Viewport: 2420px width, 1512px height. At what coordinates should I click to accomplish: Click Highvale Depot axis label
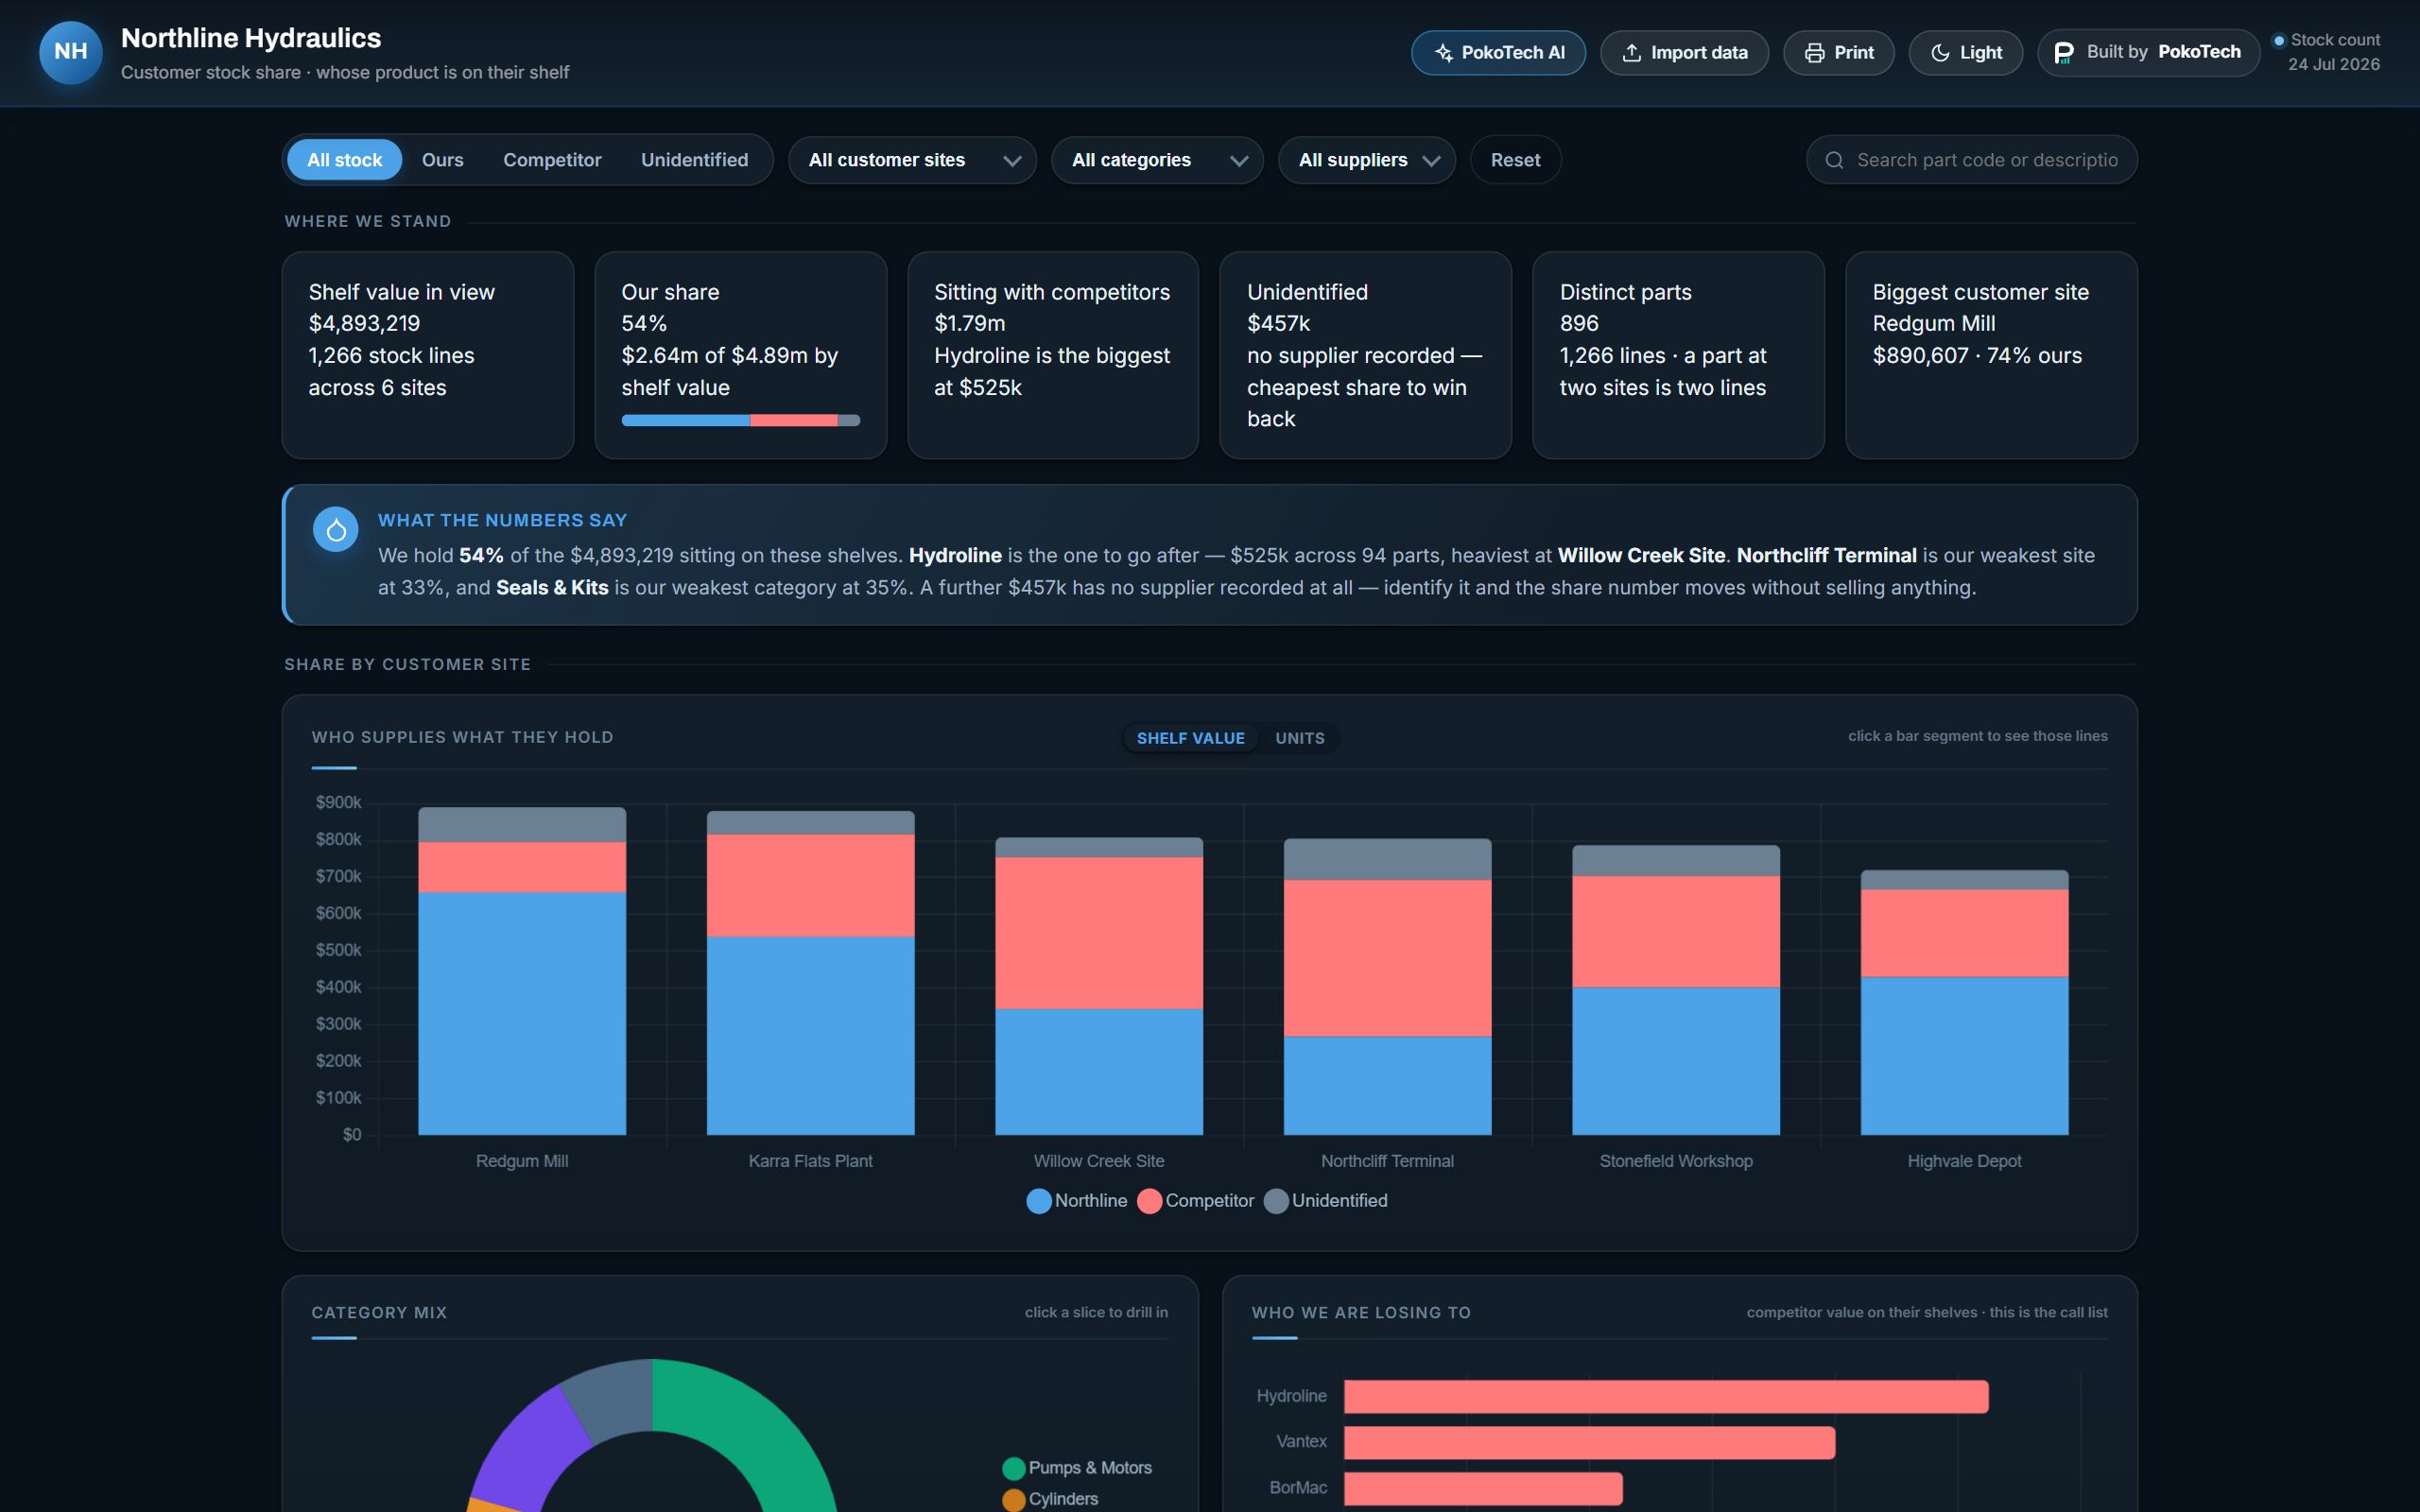1964,1161
